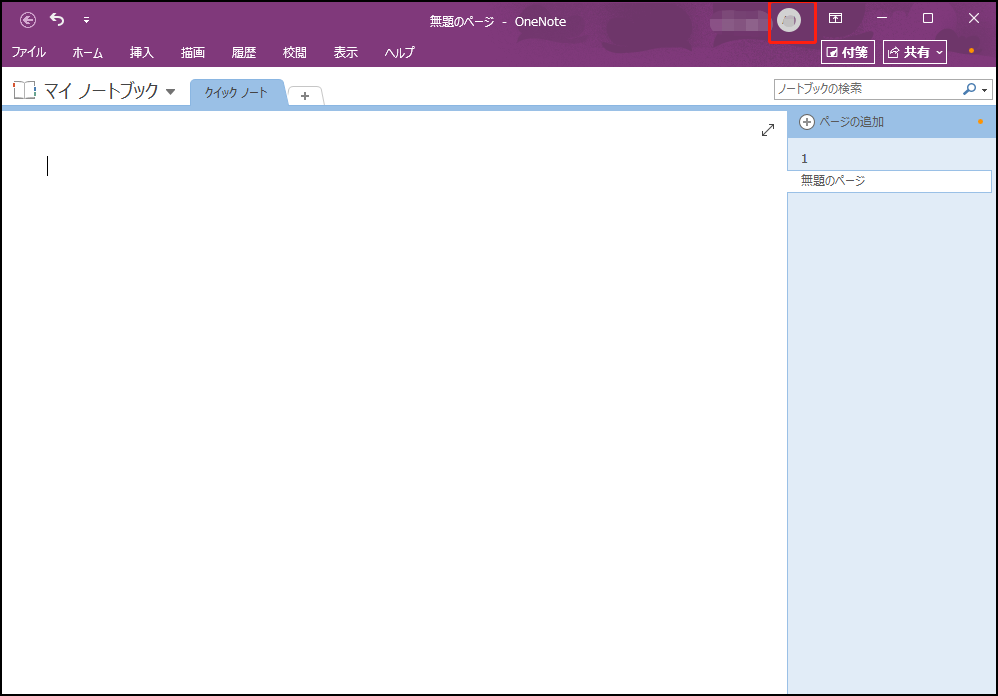Screen dimensions: 998x696
Task: Click the Back arrow in title bar
Action: click(x=27, y=20)
